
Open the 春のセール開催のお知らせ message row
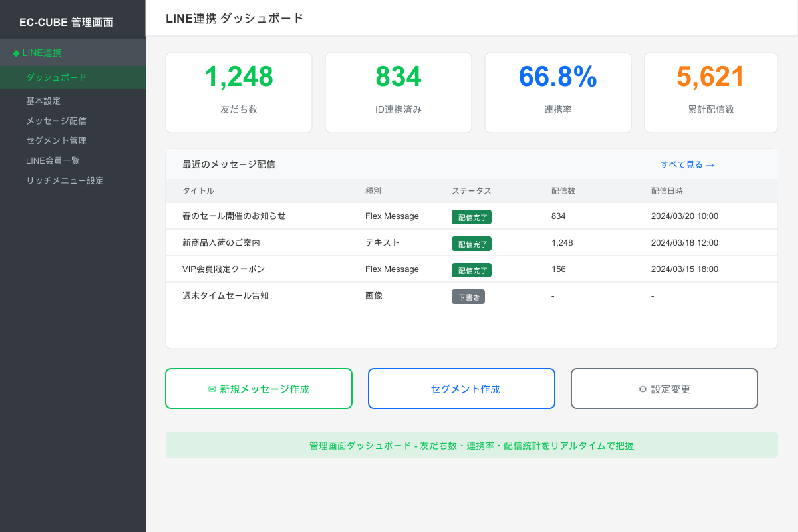[x=471, y=216]
